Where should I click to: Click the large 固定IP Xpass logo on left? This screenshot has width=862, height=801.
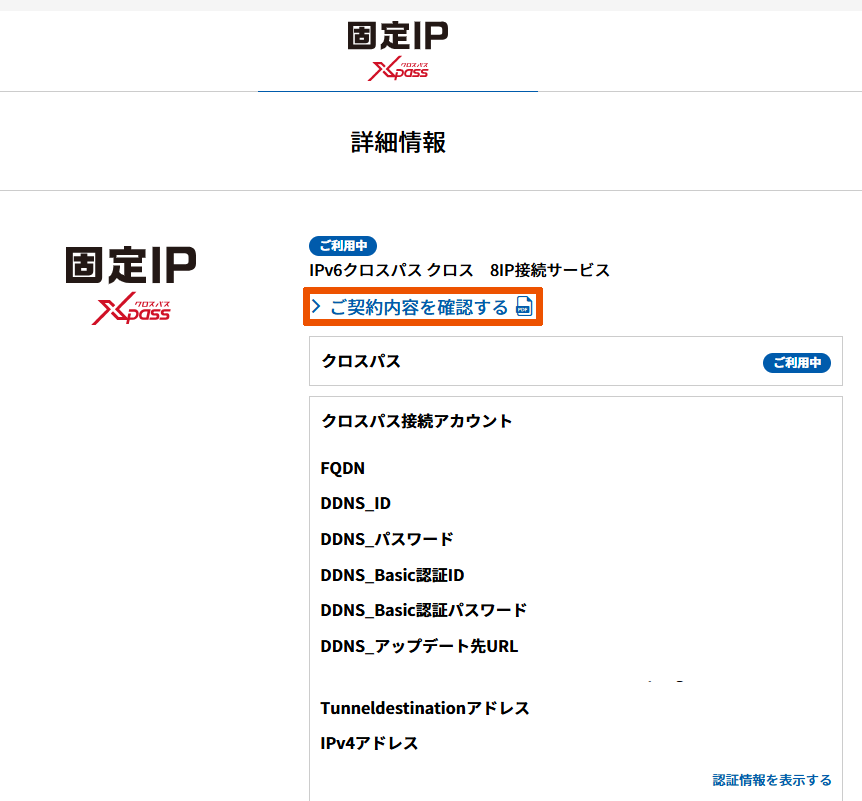(x=131, y=285)
